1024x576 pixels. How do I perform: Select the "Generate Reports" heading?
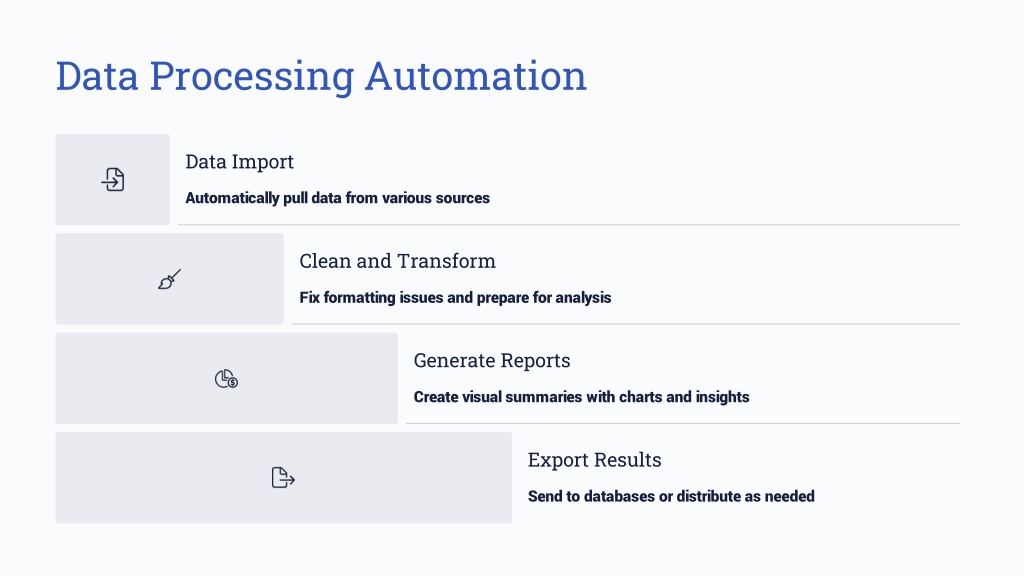pos(492,360)
